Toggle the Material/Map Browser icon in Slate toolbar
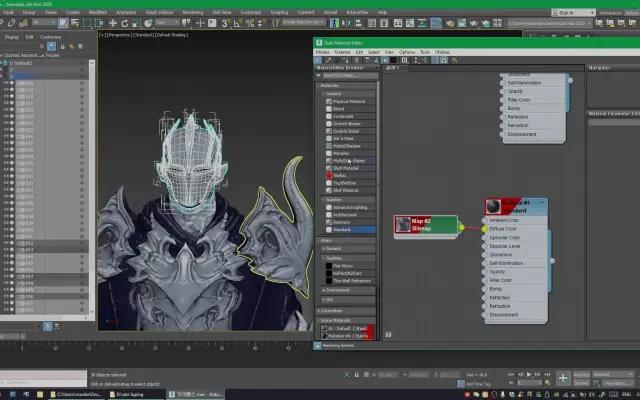 click(x=435, y=60)
